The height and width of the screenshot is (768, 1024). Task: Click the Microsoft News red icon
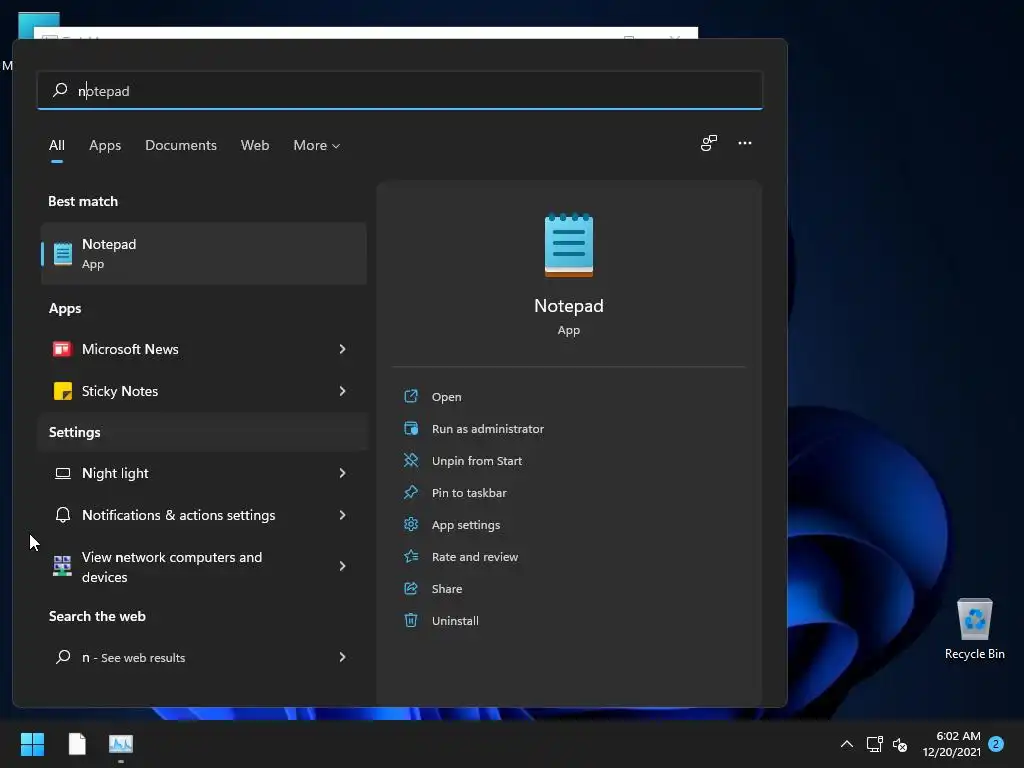pyautogui.click(x=62, y=349)
